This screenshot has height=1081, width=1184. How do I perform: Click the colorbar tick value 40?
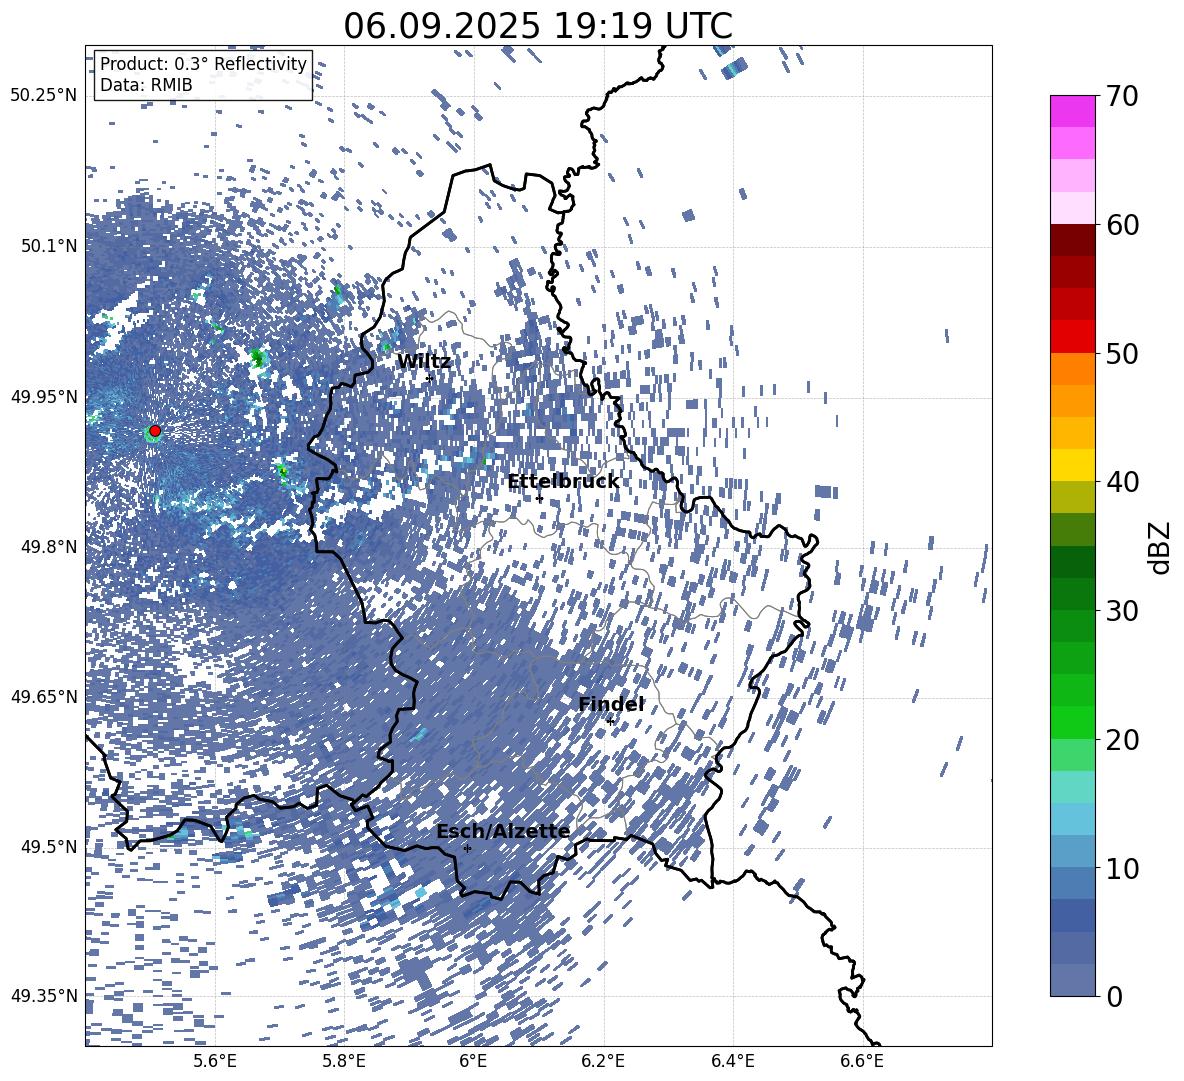tap(1122, 482)
